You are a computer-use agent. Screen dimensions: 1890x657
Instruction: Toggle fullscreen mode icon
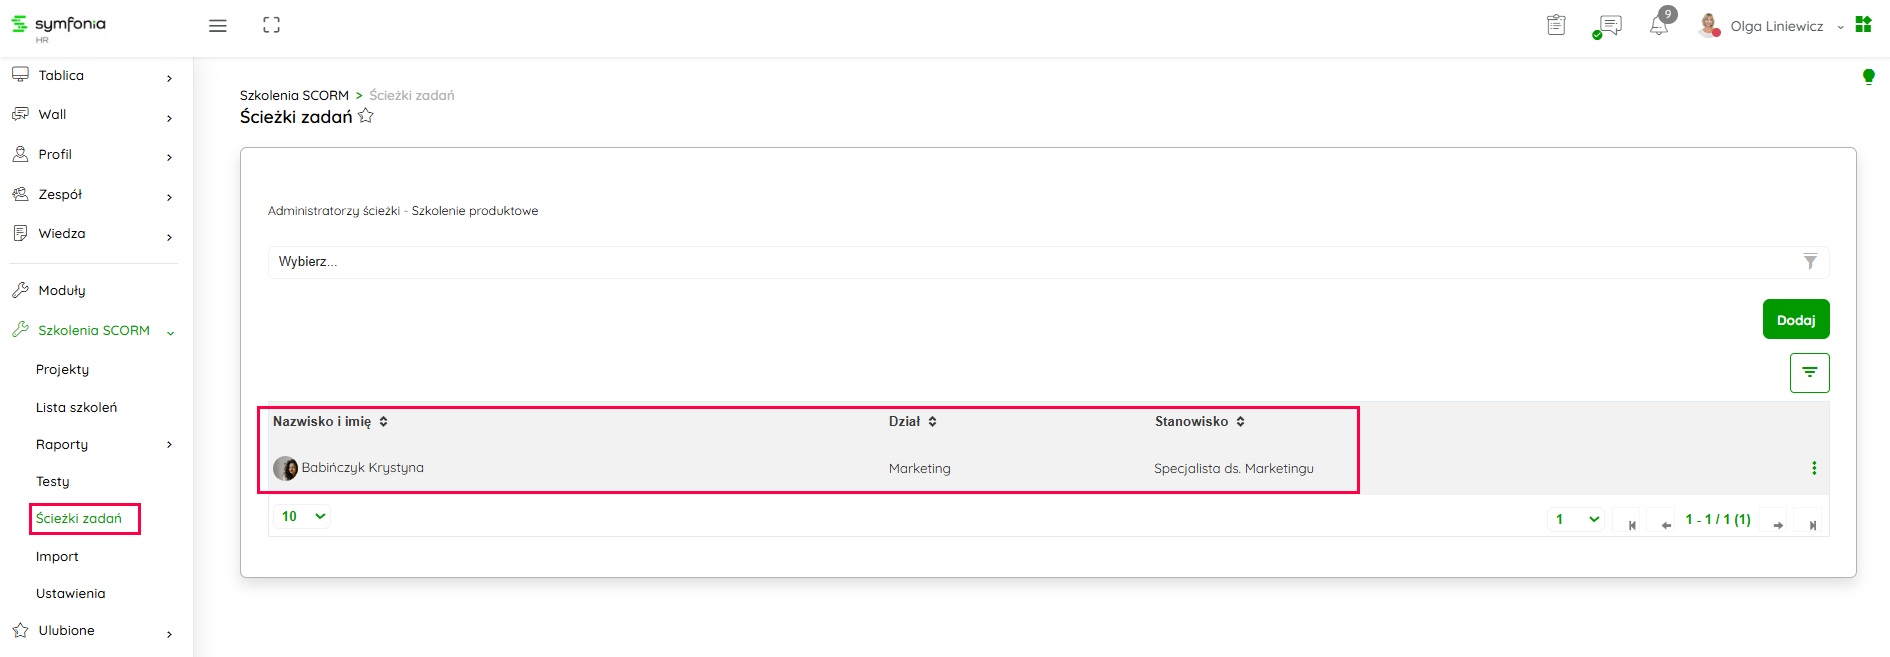(x=271, y=26)
